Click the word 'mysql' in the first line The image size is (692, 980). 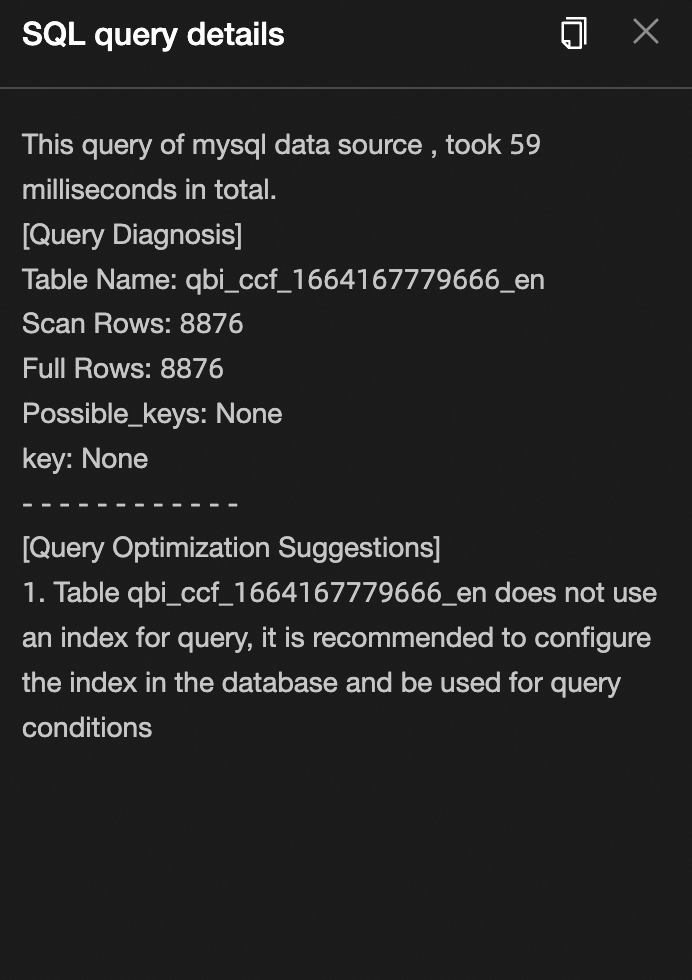(x=229, y=146)
